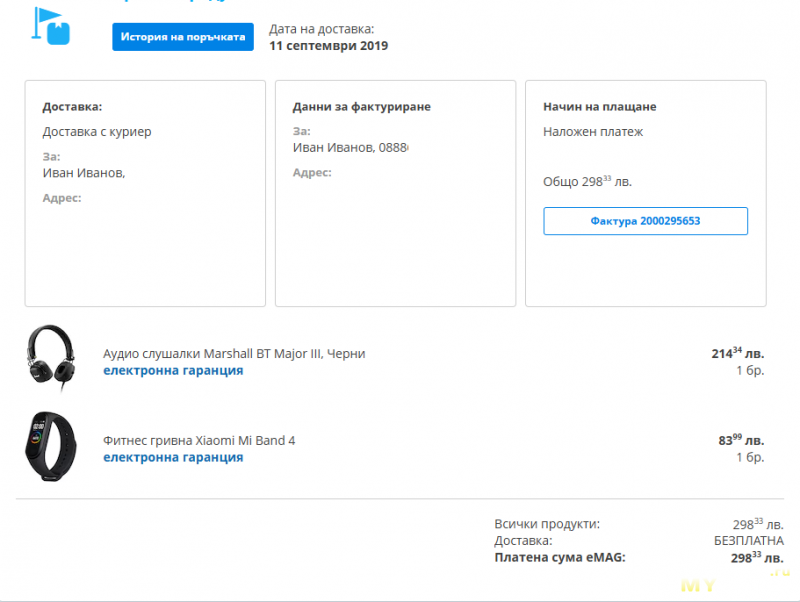Image resolution: width=800 pixels, height=602 pixels.
Task: Open История на поръчката order history
Action: coord(183,37)
